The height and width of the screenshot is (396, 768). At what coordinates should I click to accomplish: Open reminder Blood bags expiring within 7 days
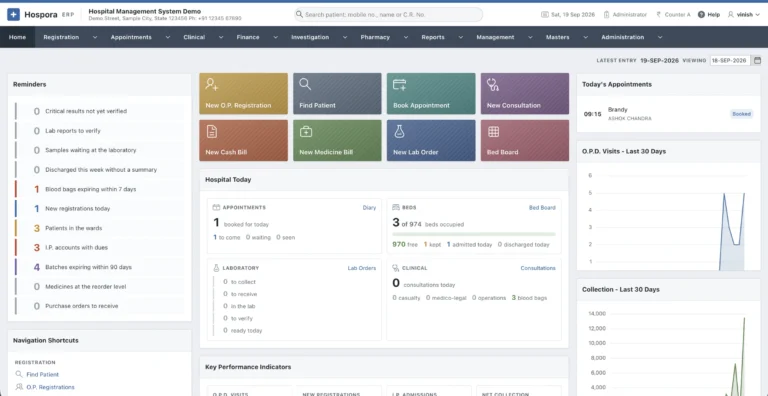[x=100, y=189]
